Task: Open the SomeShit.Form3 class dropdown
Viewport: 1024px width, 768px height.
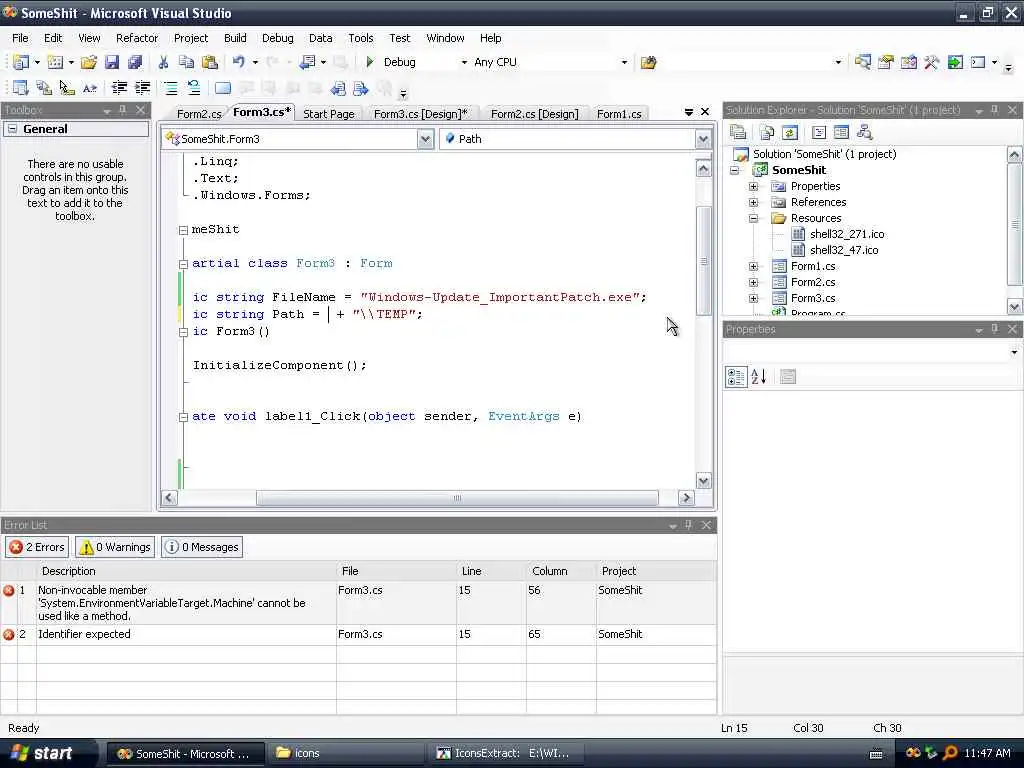Action: click(425, 139)
